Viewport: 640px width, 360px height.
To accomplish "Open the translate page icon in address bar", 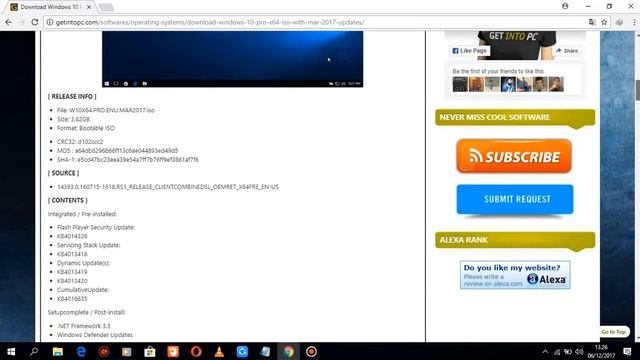I will coord(592,22).
